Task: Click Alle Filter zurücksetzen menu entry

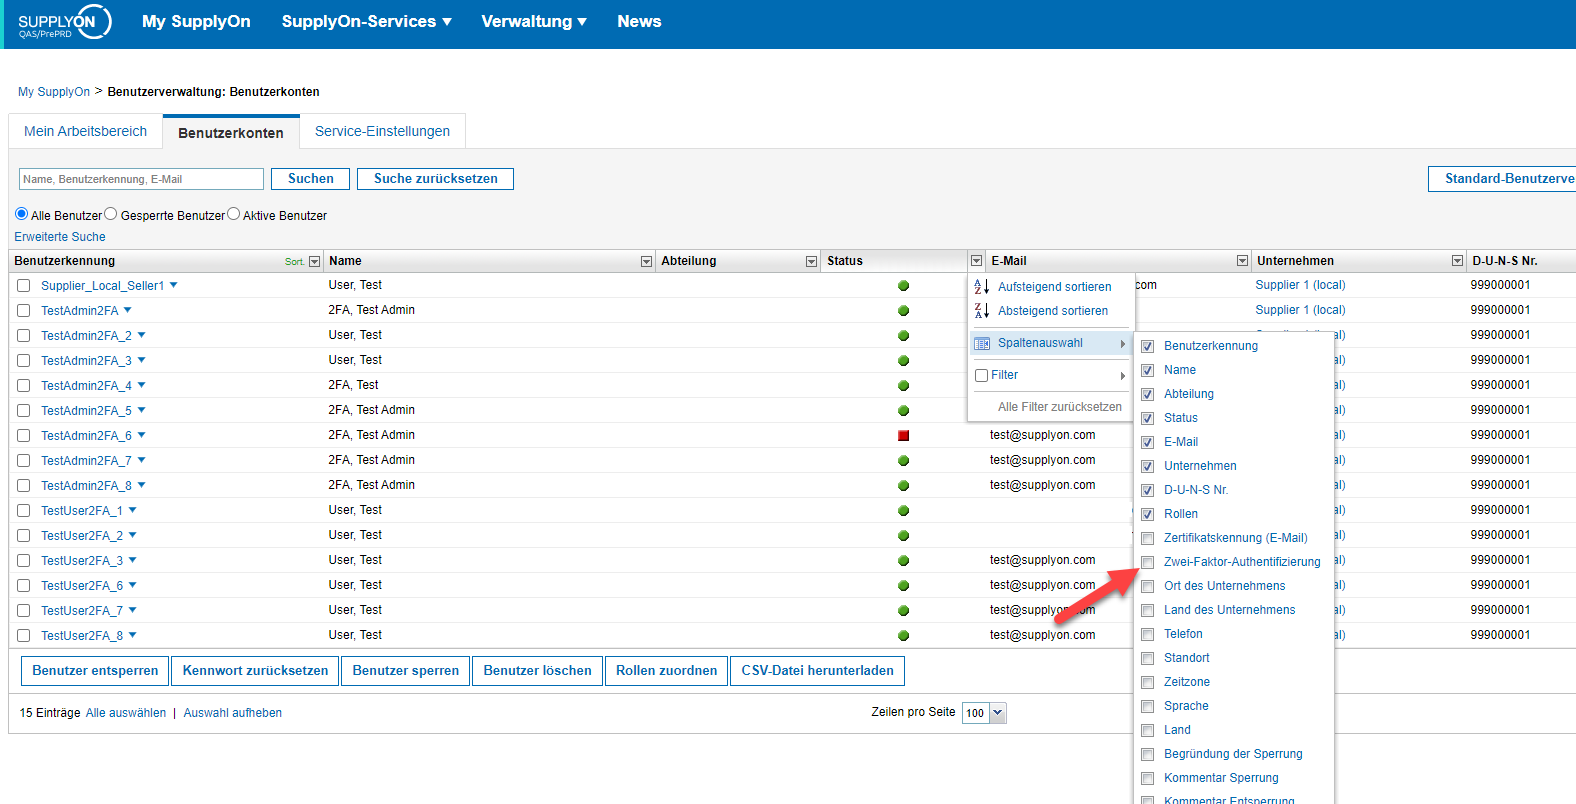Action: coord(1059,407)
